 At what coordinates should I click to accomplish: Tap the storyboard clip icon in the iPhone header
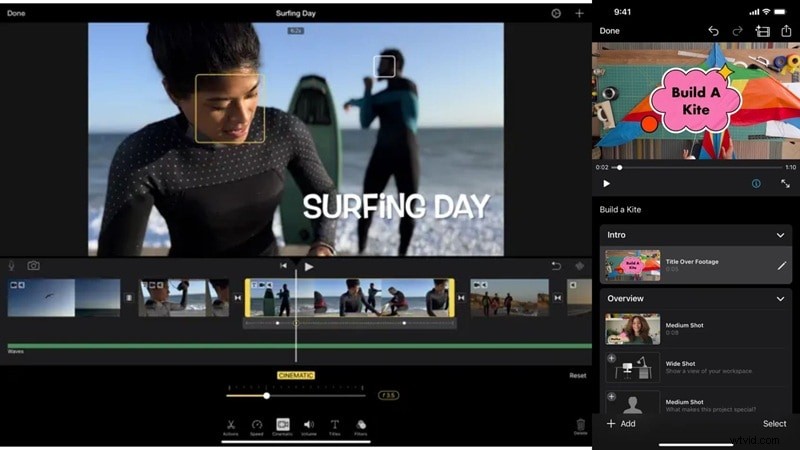coord(762,31)
